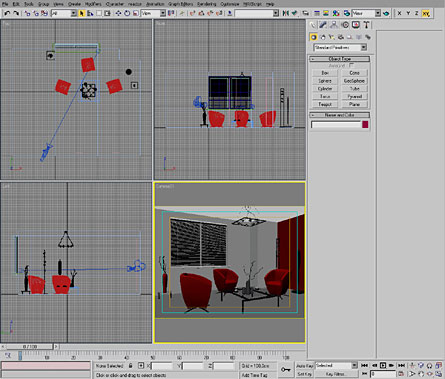Restrict transform to Z axis
Image resolution: width=445 pixels, height=379 pixels.
tap(417, 13)
